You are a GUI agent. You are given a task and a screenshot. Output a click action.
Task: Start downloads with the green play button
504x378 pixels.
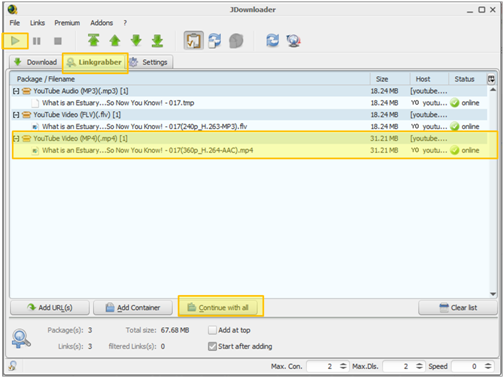pos(15,41)
